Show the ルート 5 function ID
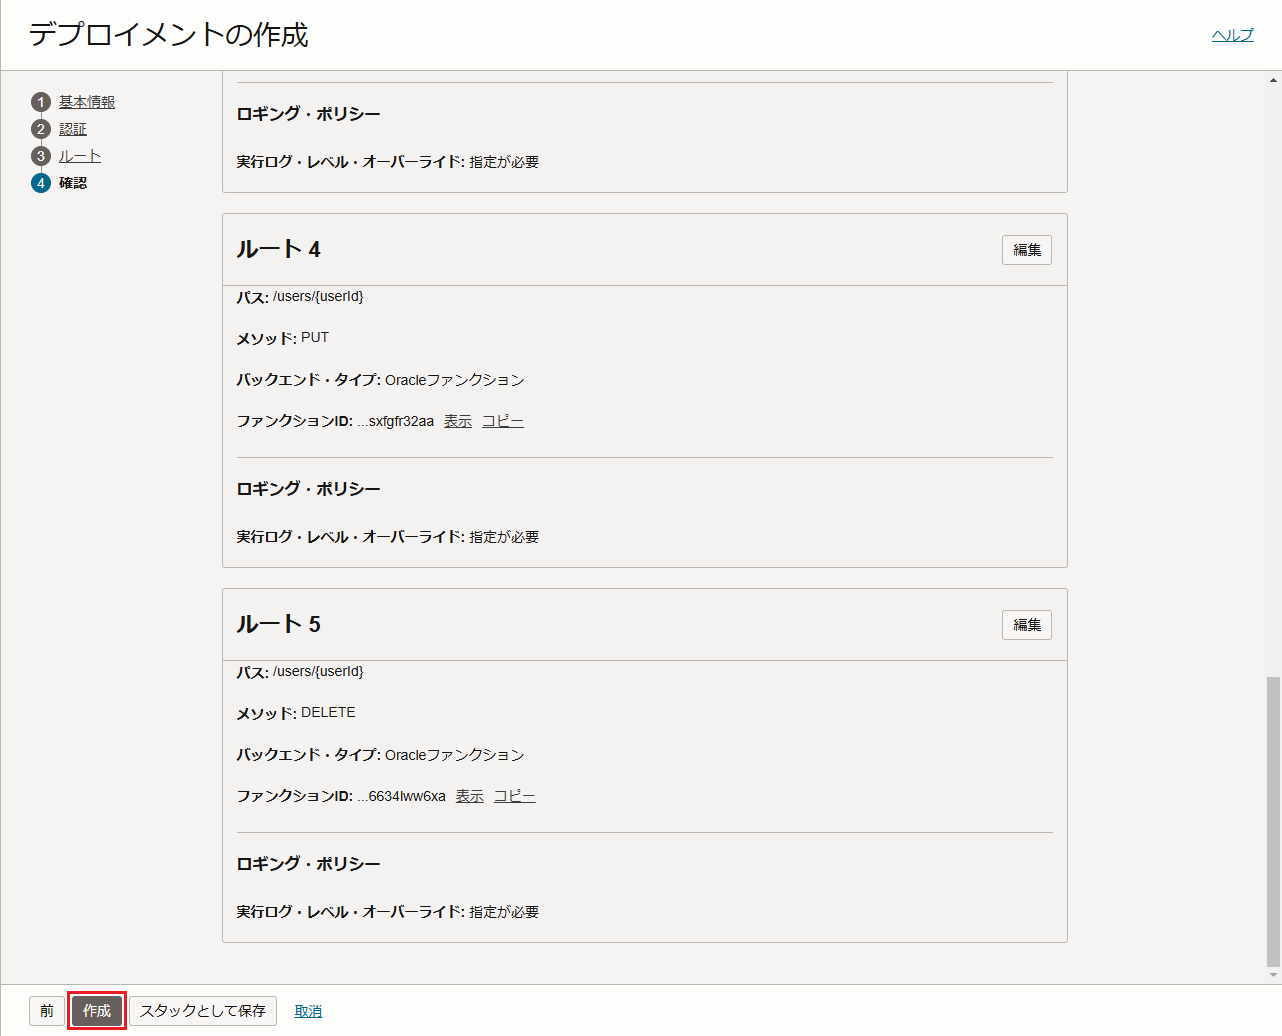This screenshot has height=1036, width=1282. [470, 796]
